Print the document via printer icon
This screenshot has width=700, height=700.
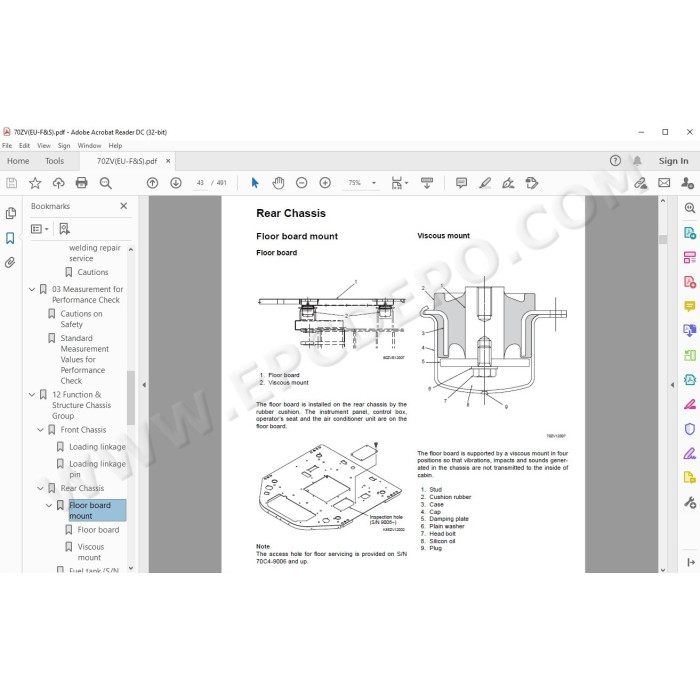pos(81,183)
